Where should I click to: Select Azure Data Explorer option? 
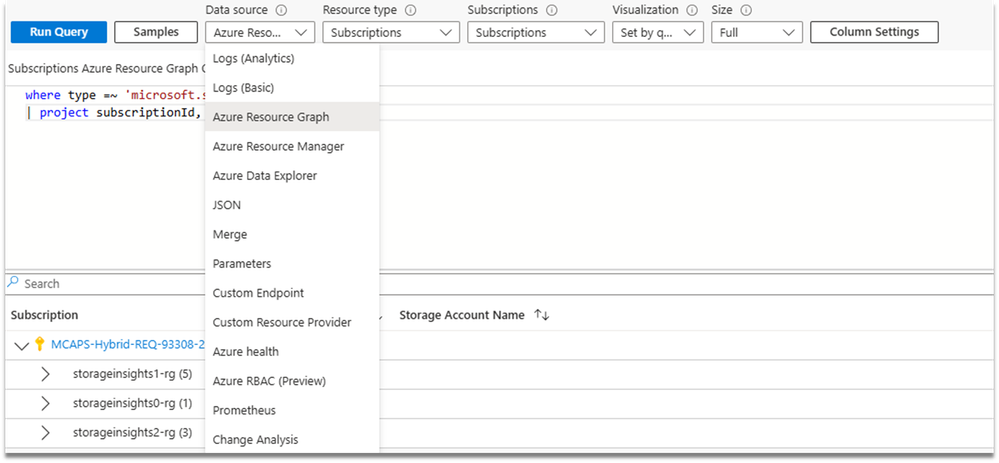[292, 176]
